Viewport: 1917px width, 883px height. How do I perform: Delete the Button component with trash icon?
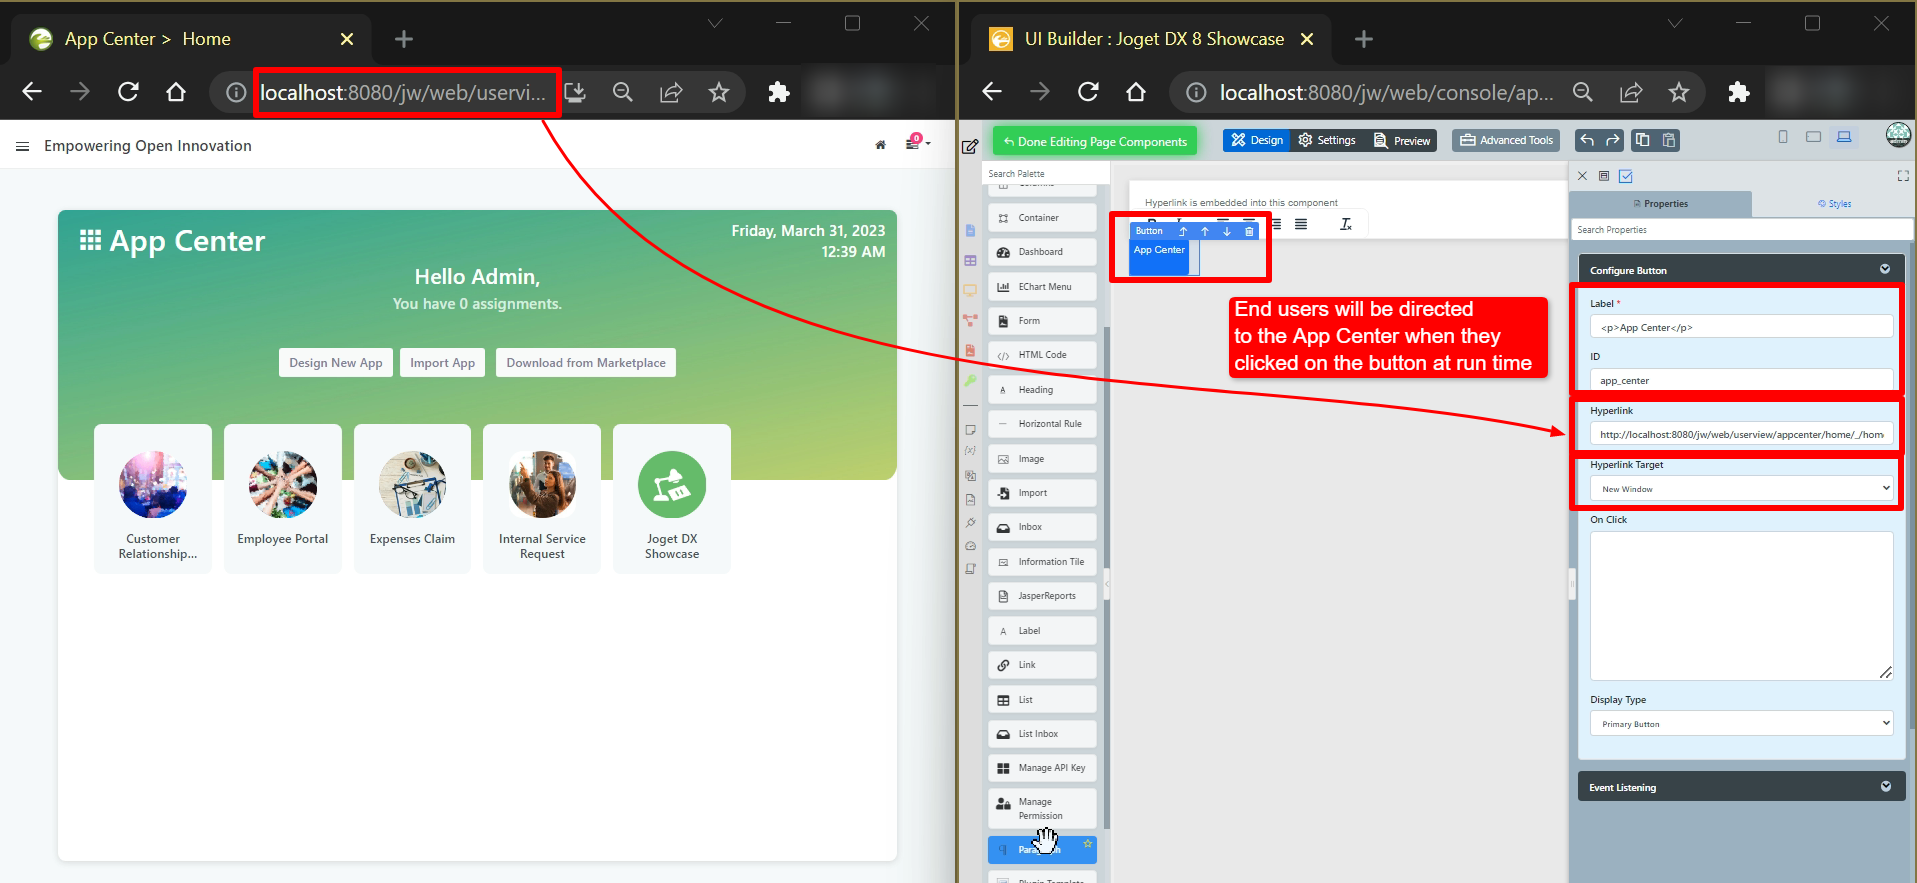pos(1249,231)
